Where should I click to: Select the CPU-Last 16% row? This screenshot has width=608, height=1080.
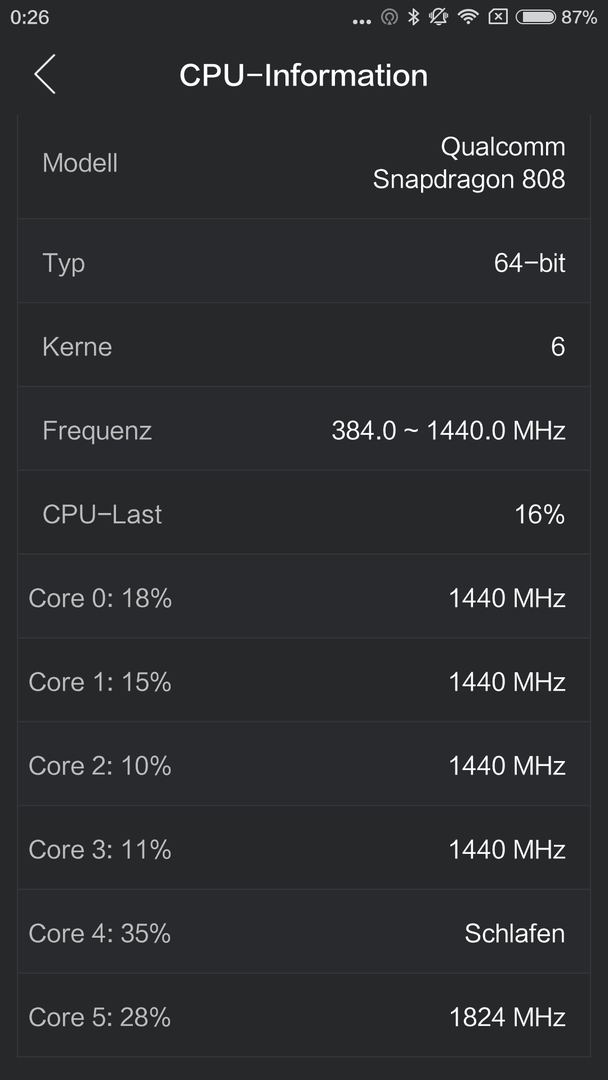[304, 514]
